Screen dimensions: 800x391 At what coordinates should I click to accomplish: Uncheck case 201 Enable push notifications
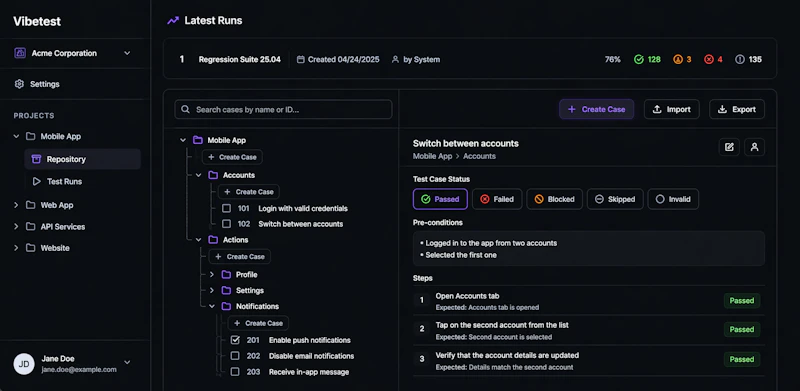point(235,340)
